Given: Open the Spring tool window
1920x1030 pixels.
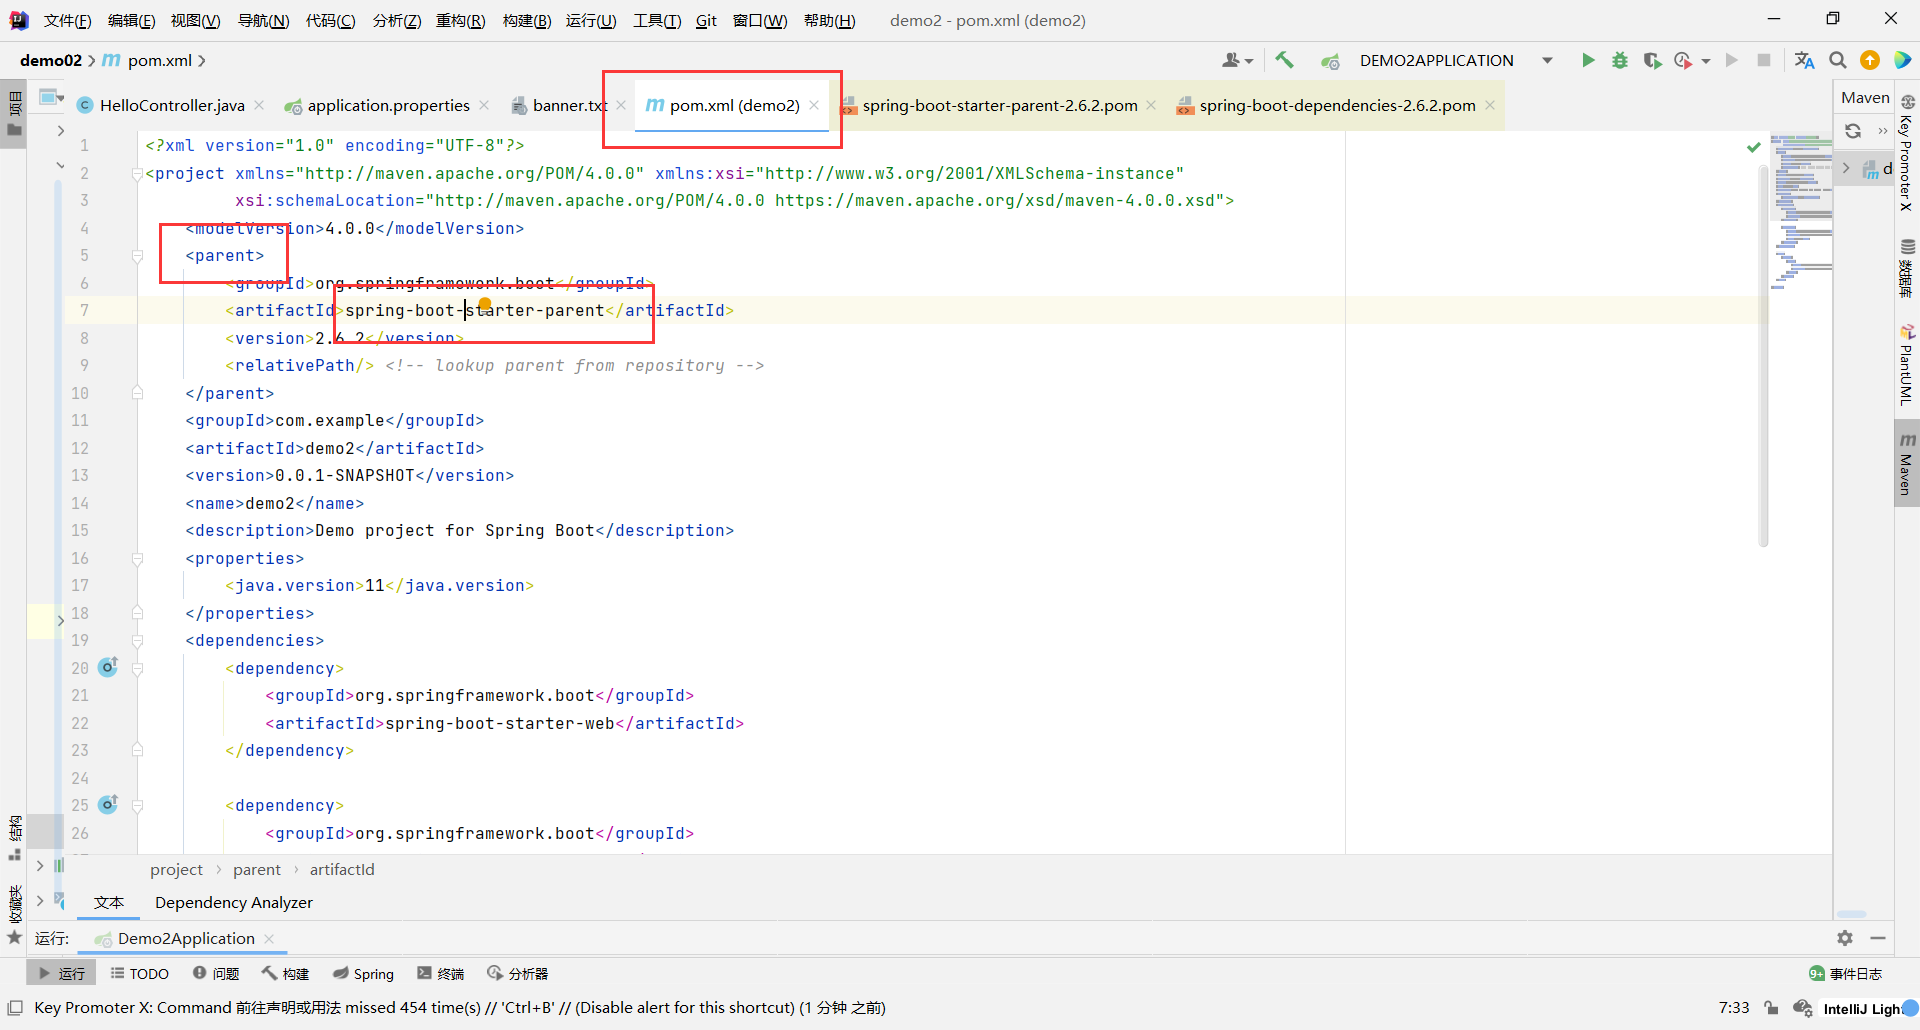Looking at the screenshot, I should 363,973.
